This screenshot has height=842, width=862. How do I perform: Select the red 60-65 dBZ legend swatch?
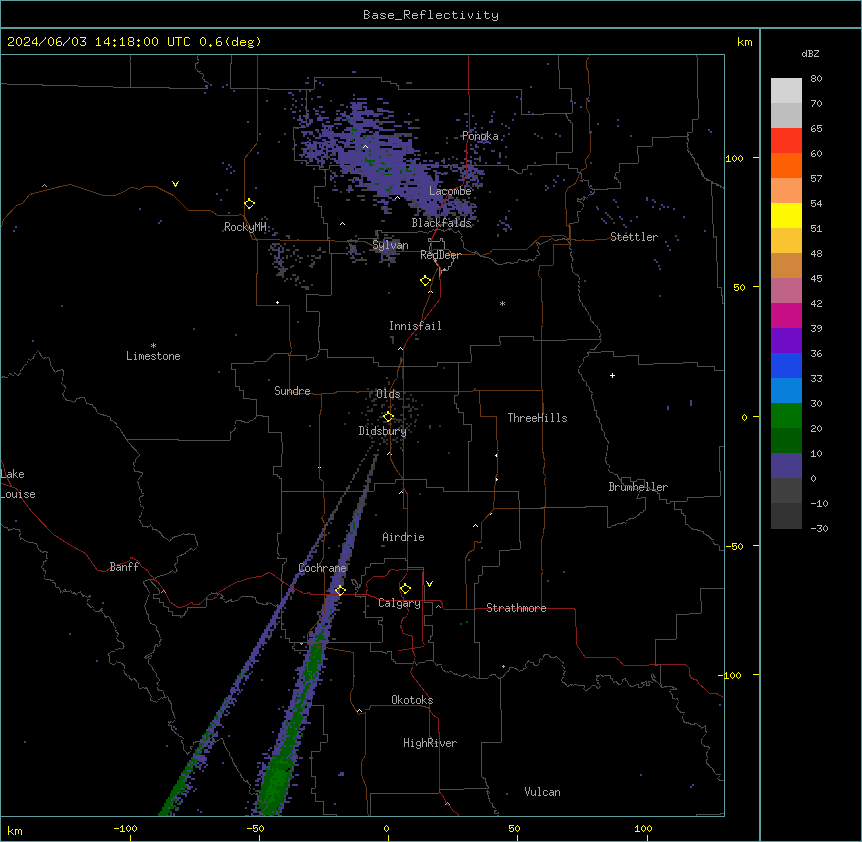(786, 141)
